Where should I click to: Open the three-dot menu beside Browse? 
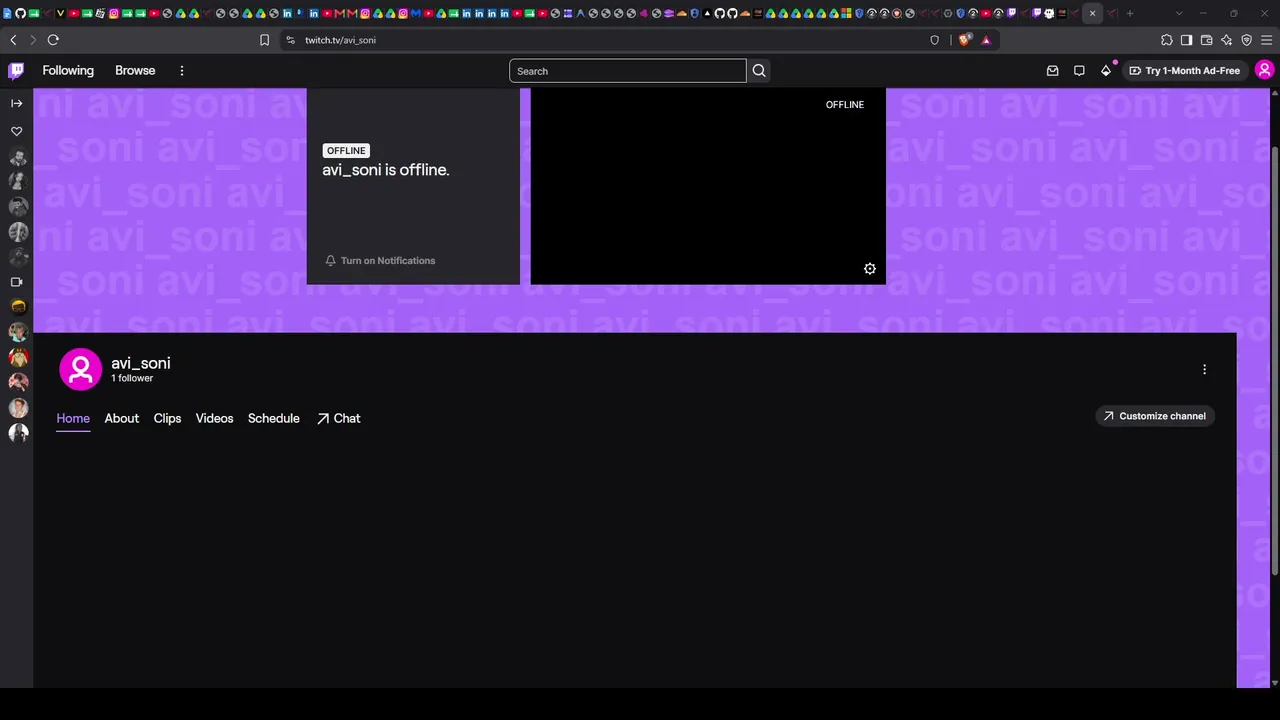[x=182, y=71]
